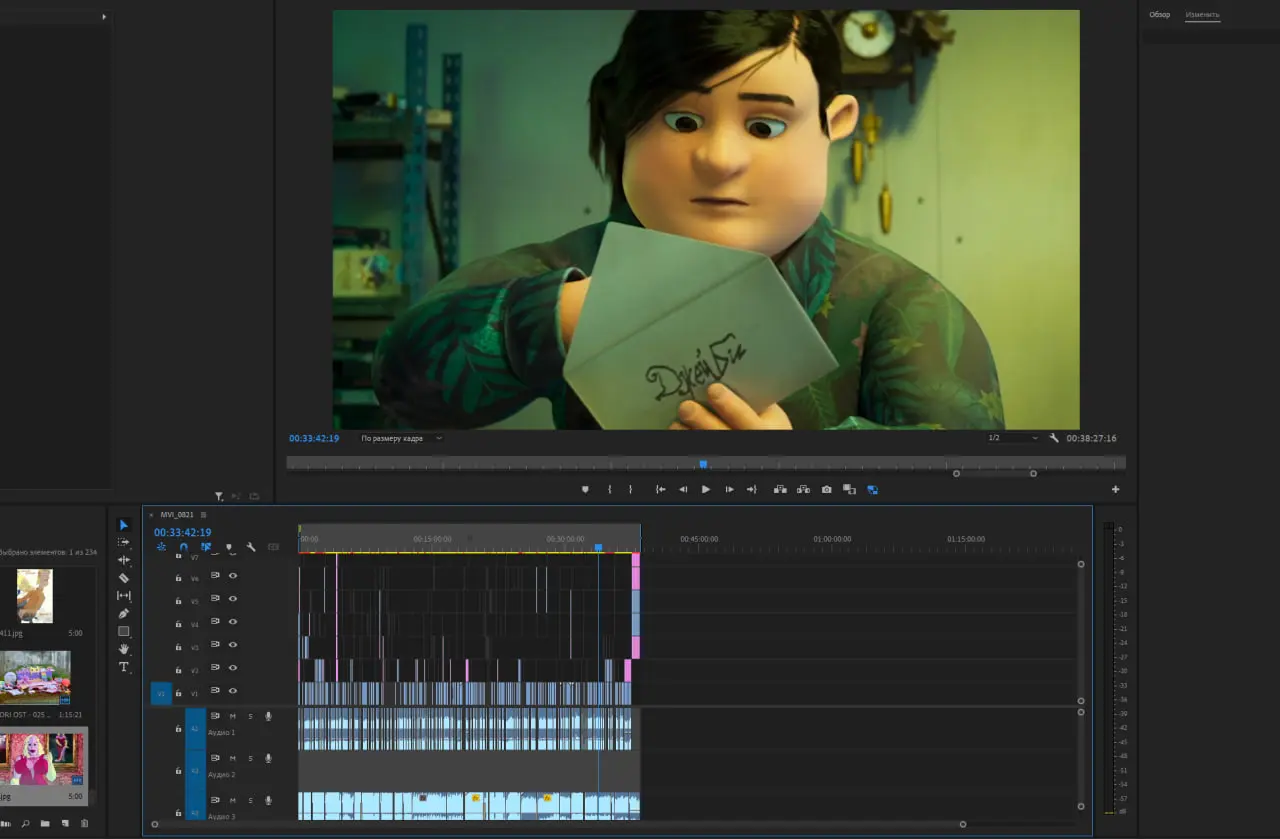
Task: Go to Out point in Program monitor
Action: click(x=751, y=489)
